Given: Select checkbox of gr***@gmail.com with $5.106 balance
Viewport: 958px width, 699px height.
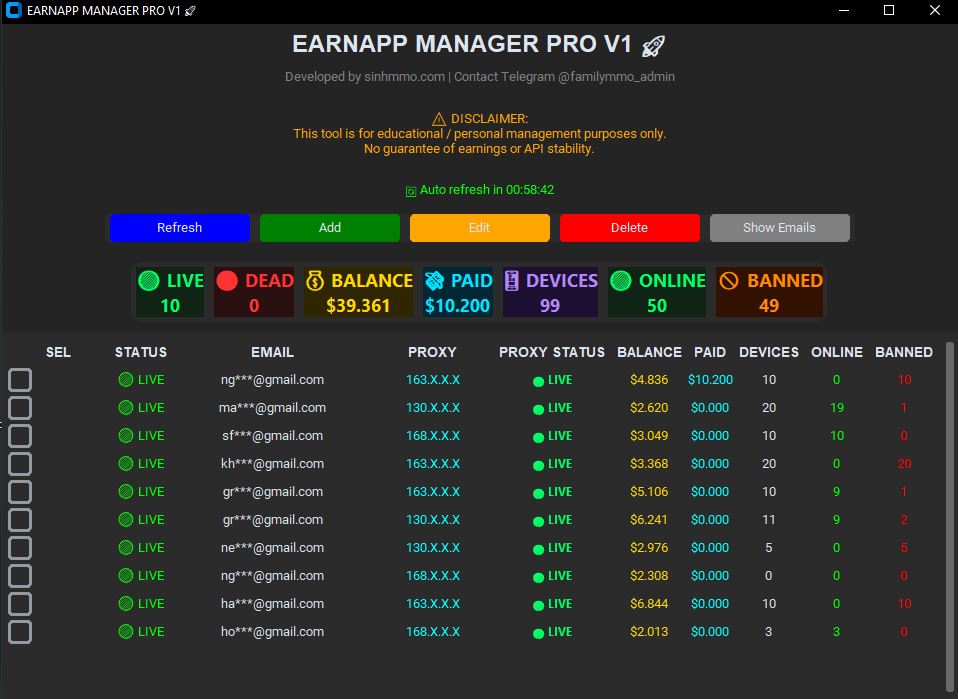Looking at the screenshot, I should (x=20, y=492).
